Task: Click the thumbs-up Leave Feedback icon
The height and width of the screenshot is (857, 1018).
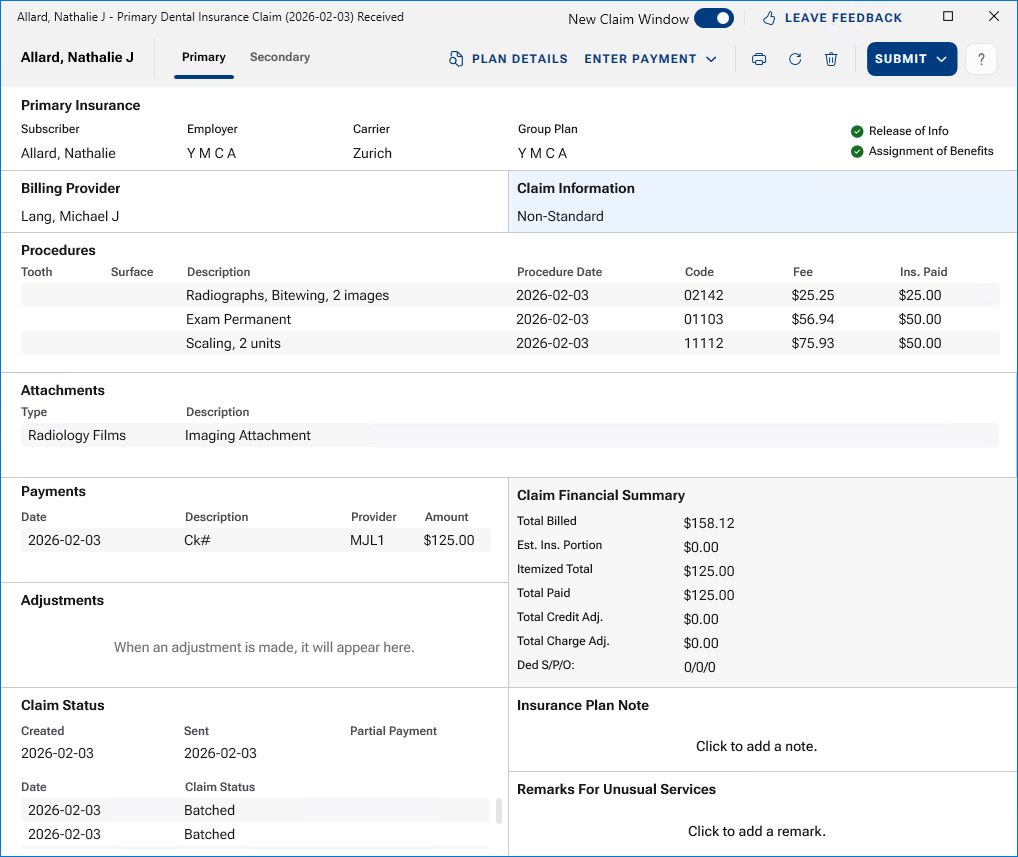Action: 769,18
